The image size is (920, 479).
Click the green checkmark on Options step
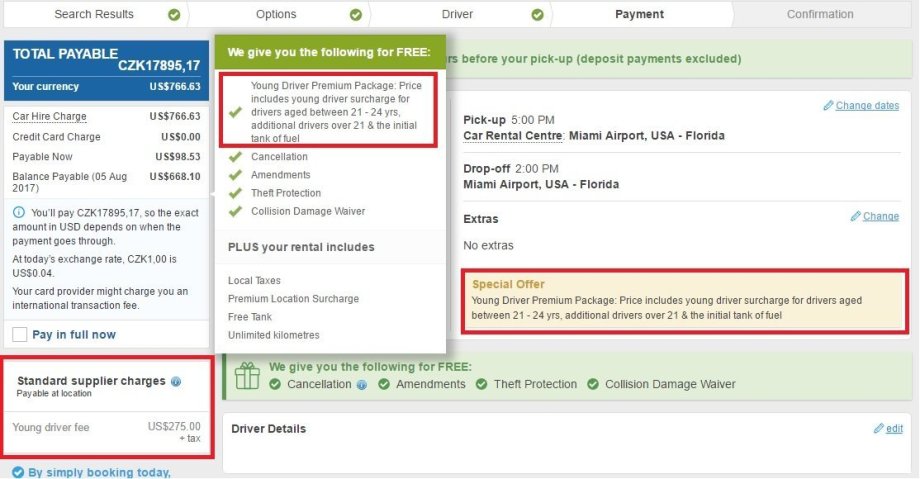coord(356,15)
